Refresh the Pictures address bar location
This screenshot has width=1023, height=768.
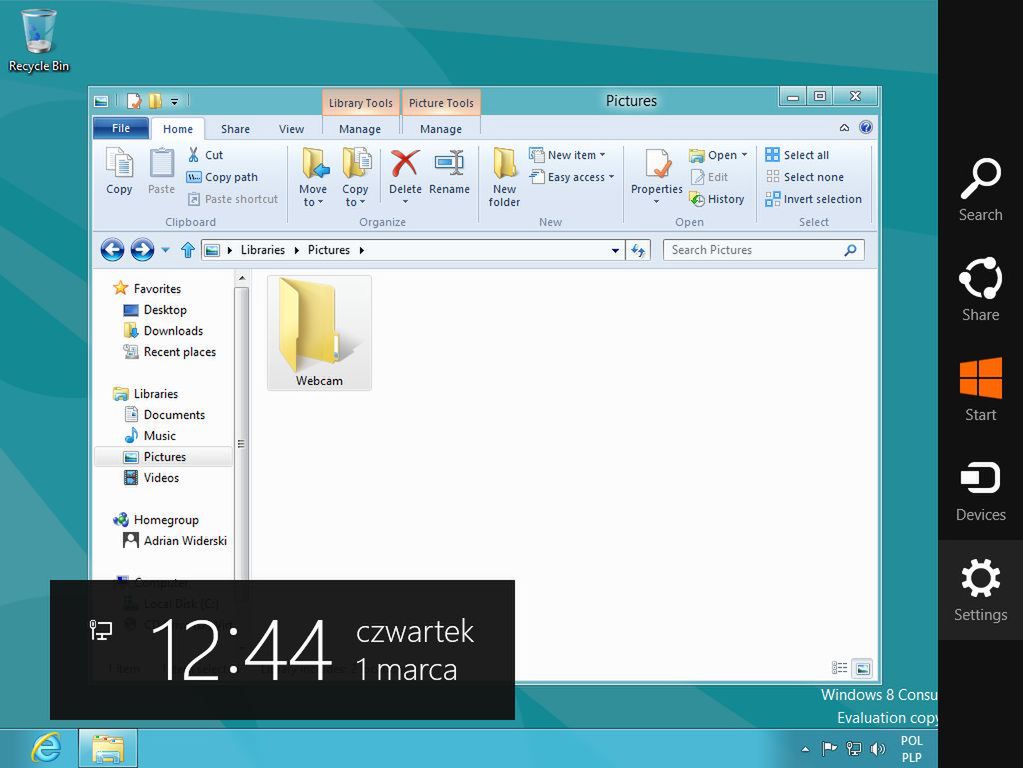pos(638,250)
